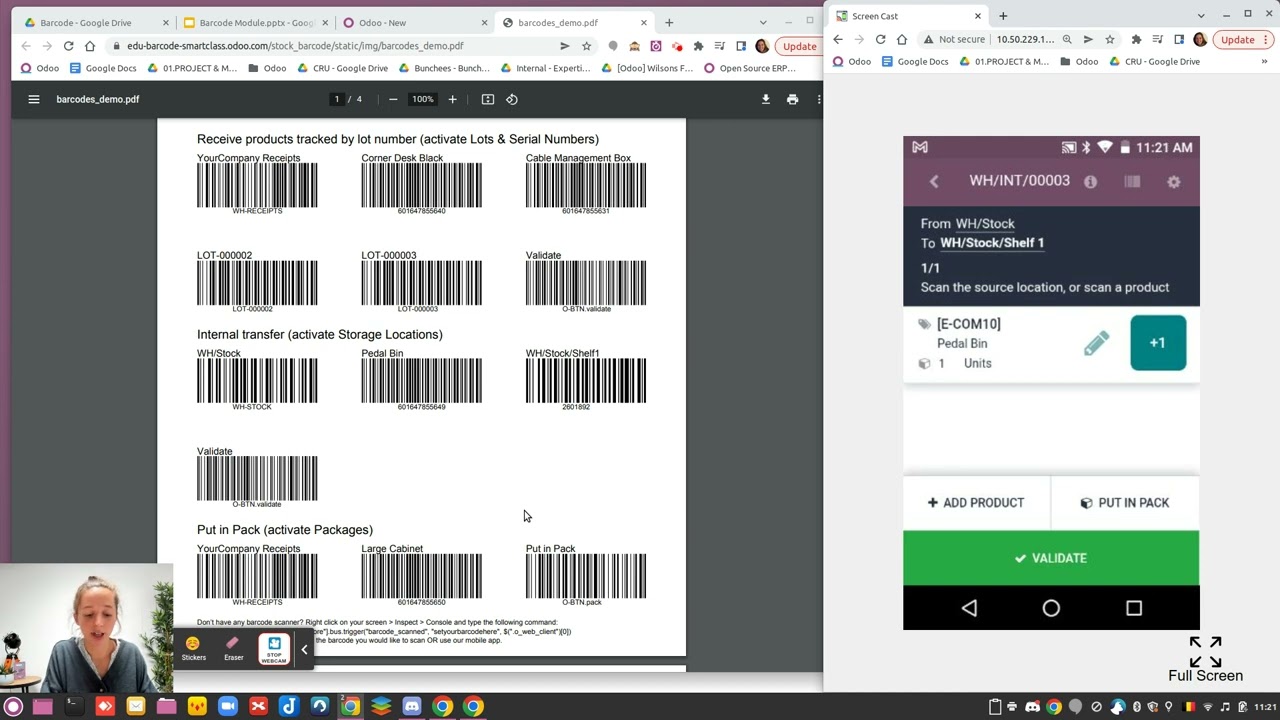Add one unit with +1 button
This screenshot has height=720, width=1280.
tap(1158, 343)
